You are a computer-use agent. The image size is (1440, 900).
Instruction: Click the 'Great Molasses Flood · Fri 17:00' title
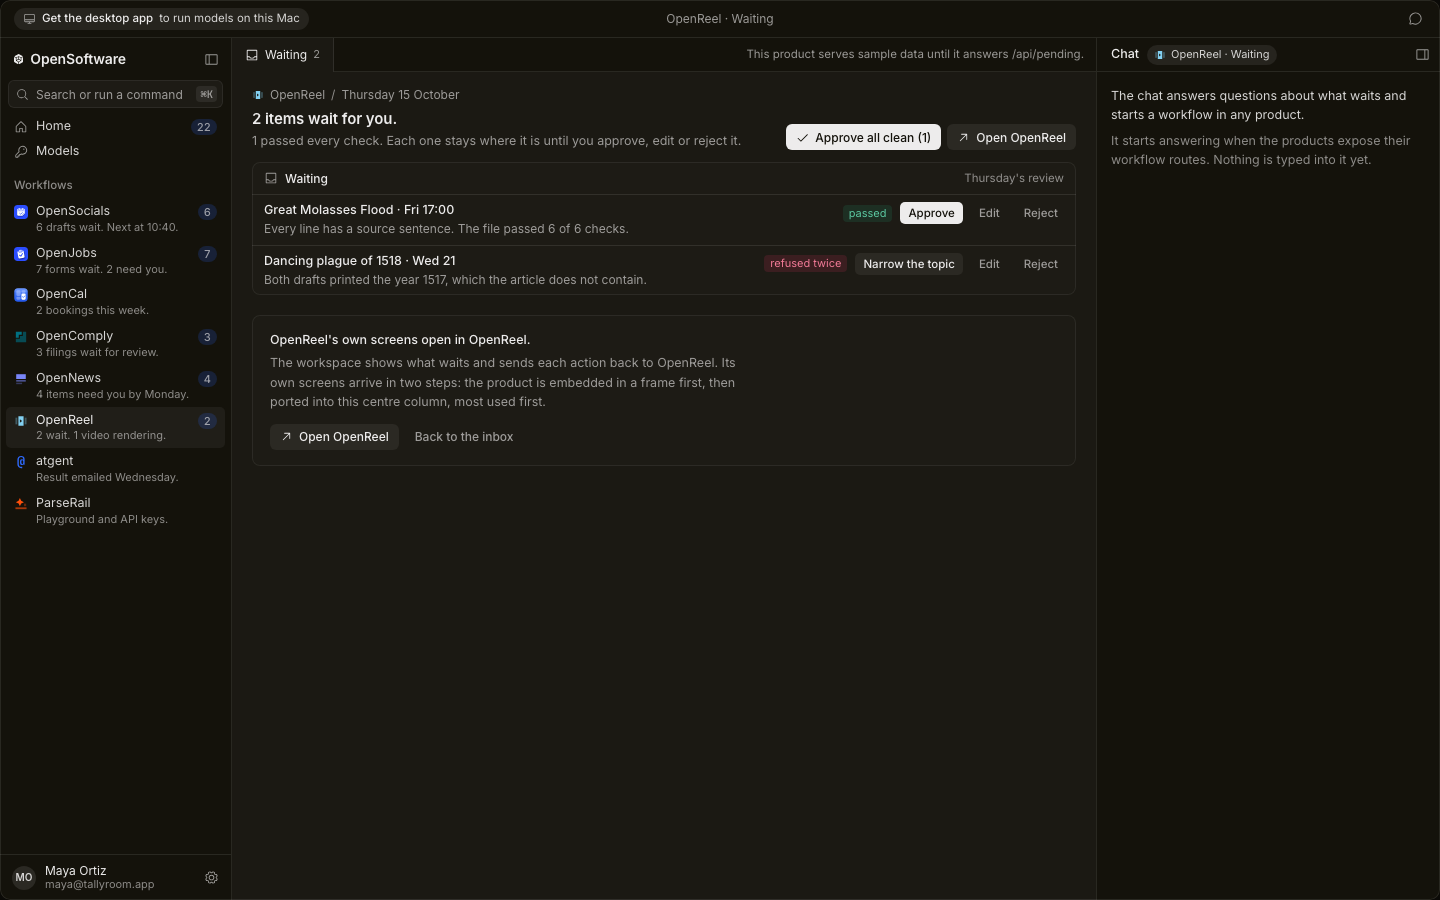coord(359,210)
